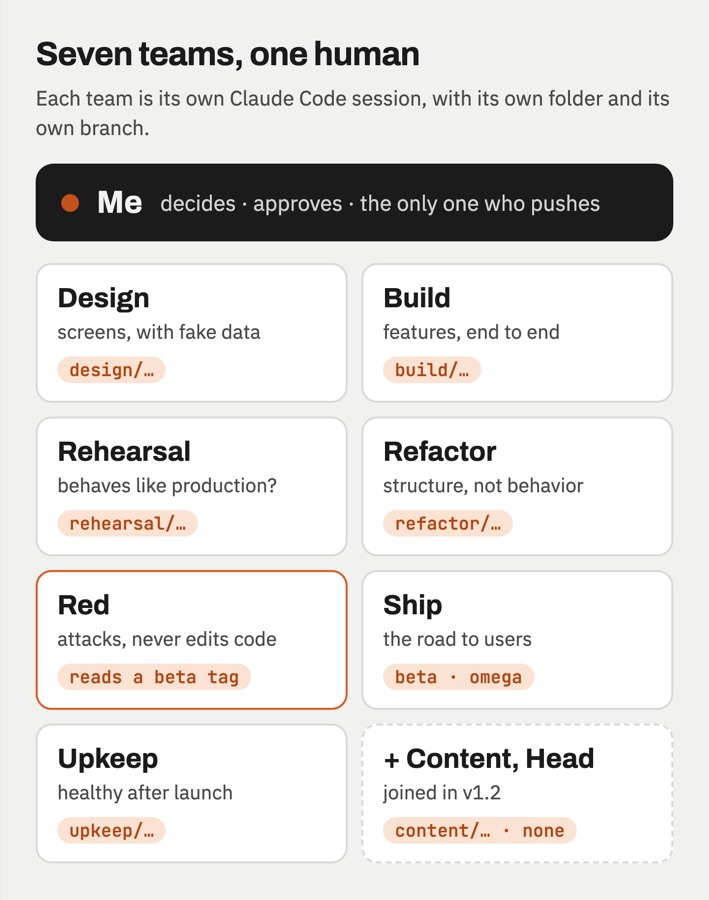Open the Upkeep team card
709x900 pixels.
[192, 793]
